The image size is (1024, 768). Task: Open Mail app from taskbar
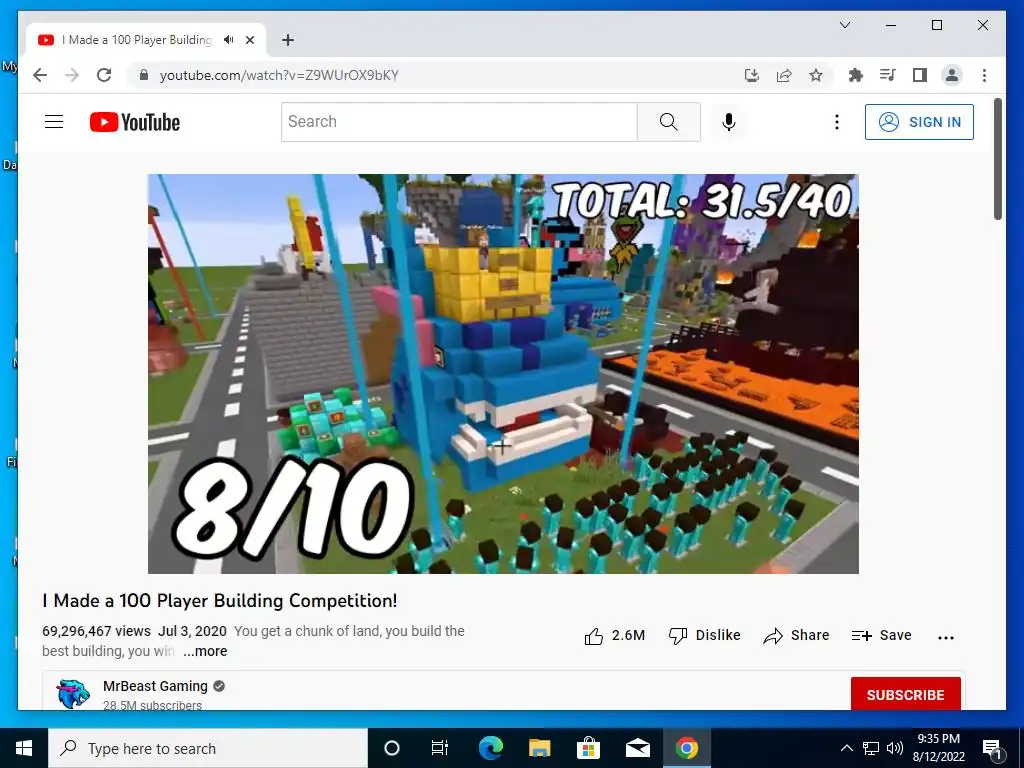637,748
